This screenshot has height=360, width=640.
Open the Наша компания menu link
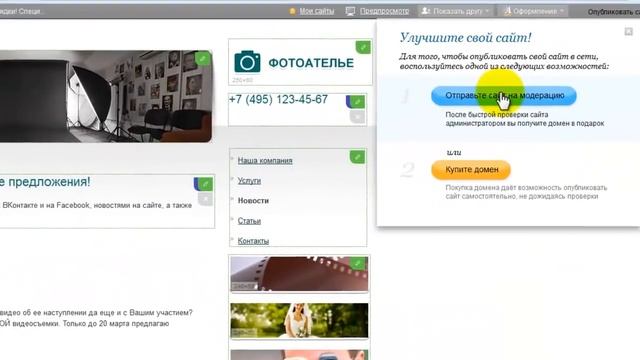[x=265, y=160]
